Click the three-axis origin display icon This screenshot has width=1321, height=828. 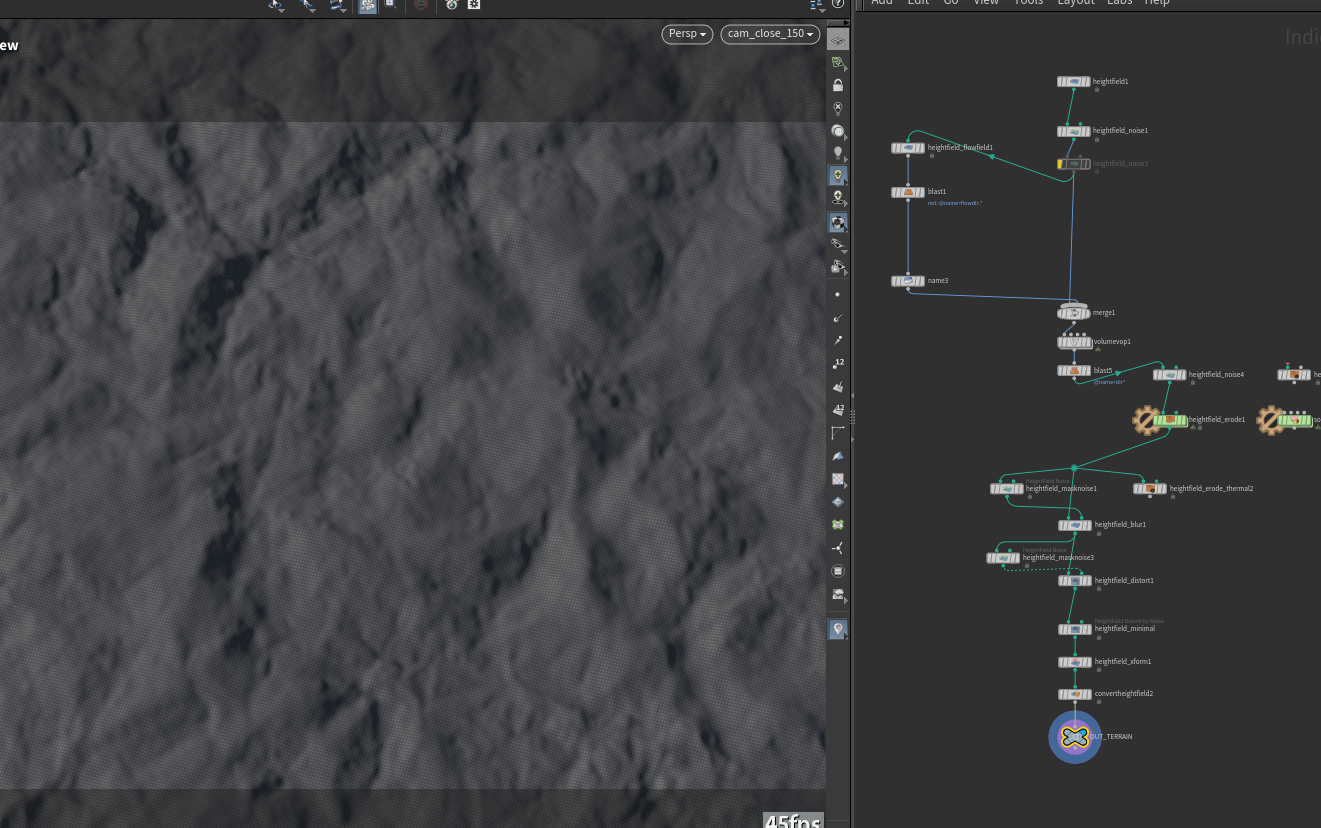pyautogui.click(x=838, y=547)
